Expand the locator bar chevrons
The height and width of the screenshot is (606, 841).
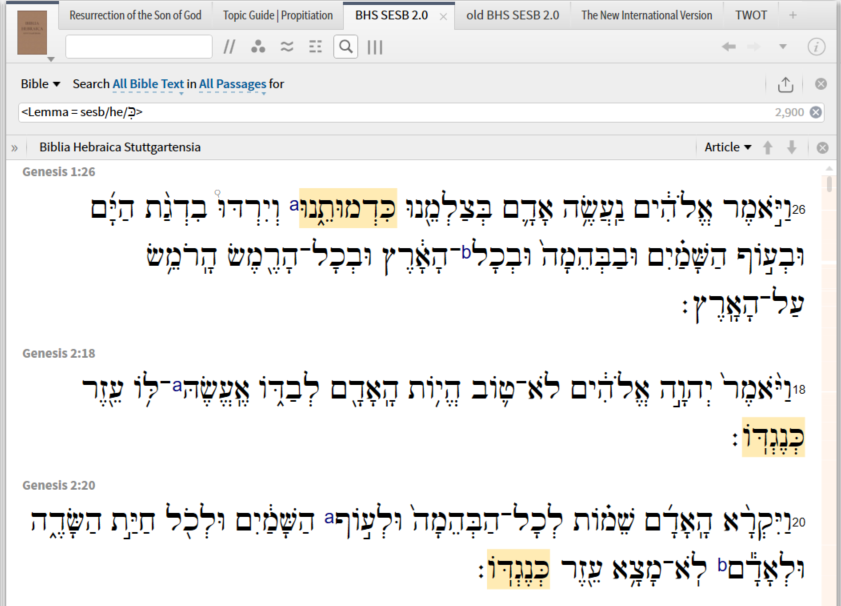point(14,147)
